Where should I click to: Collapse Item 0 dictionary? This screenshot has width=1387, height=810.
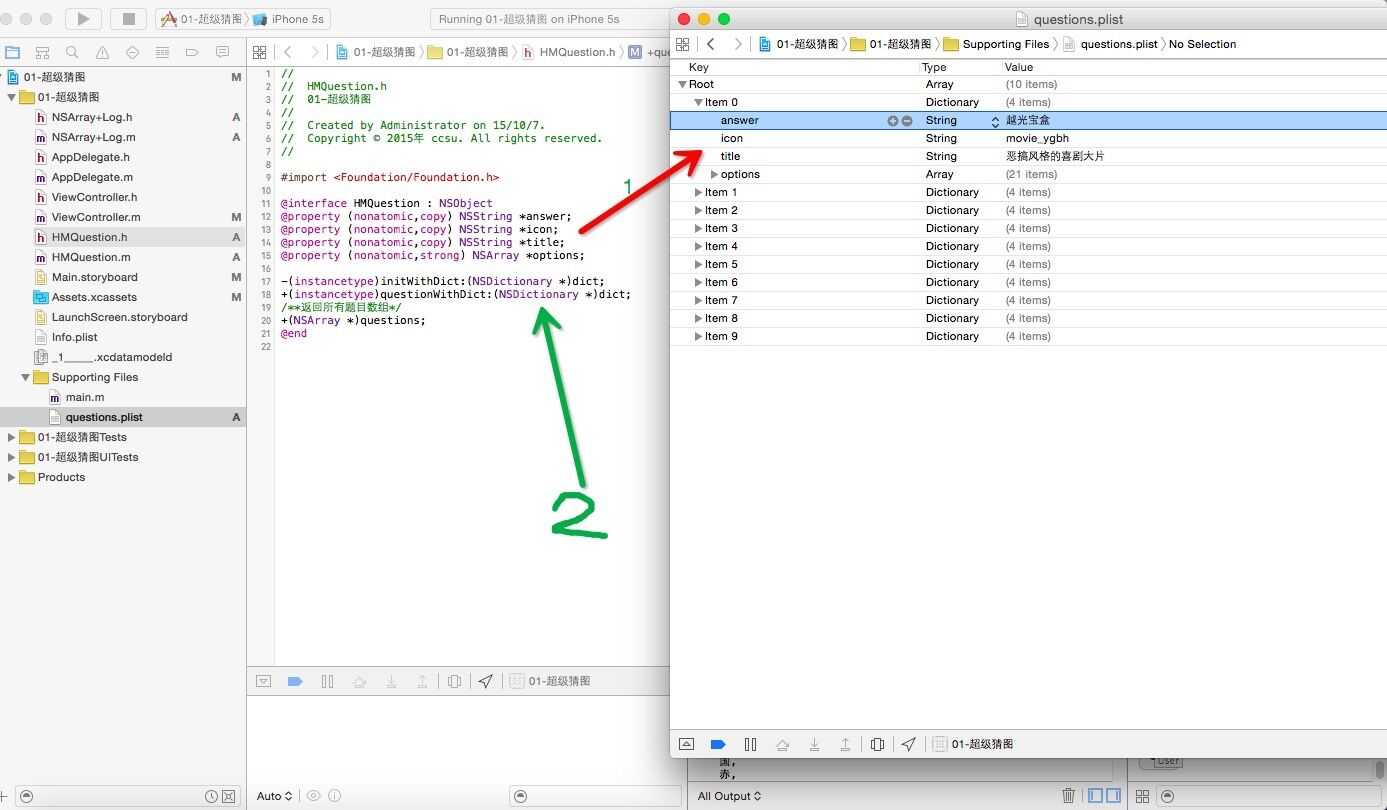click(x=699, y=103)
